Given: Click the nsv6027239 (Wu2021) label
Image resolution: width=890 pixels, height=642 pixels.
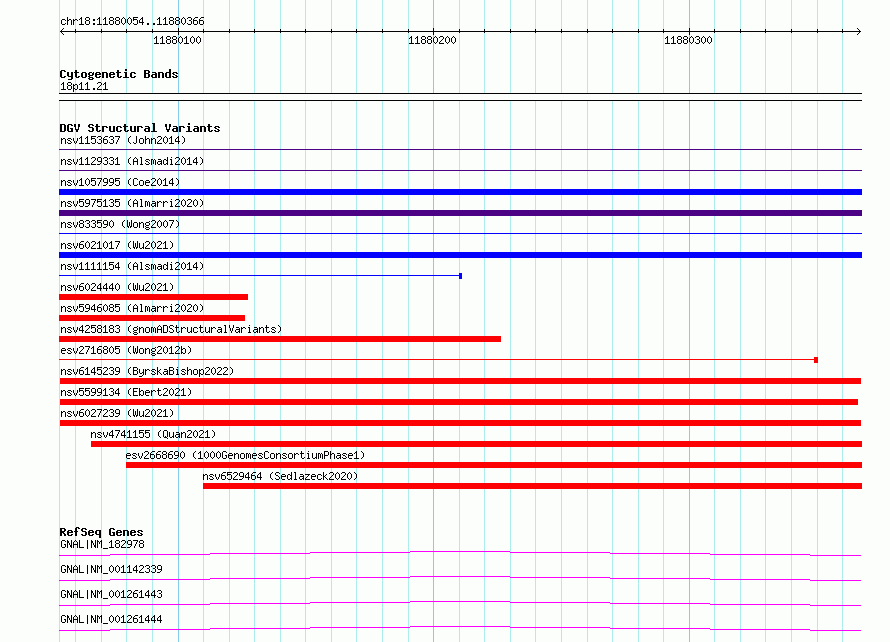Looking at the screenshot, I should point(117,413).
